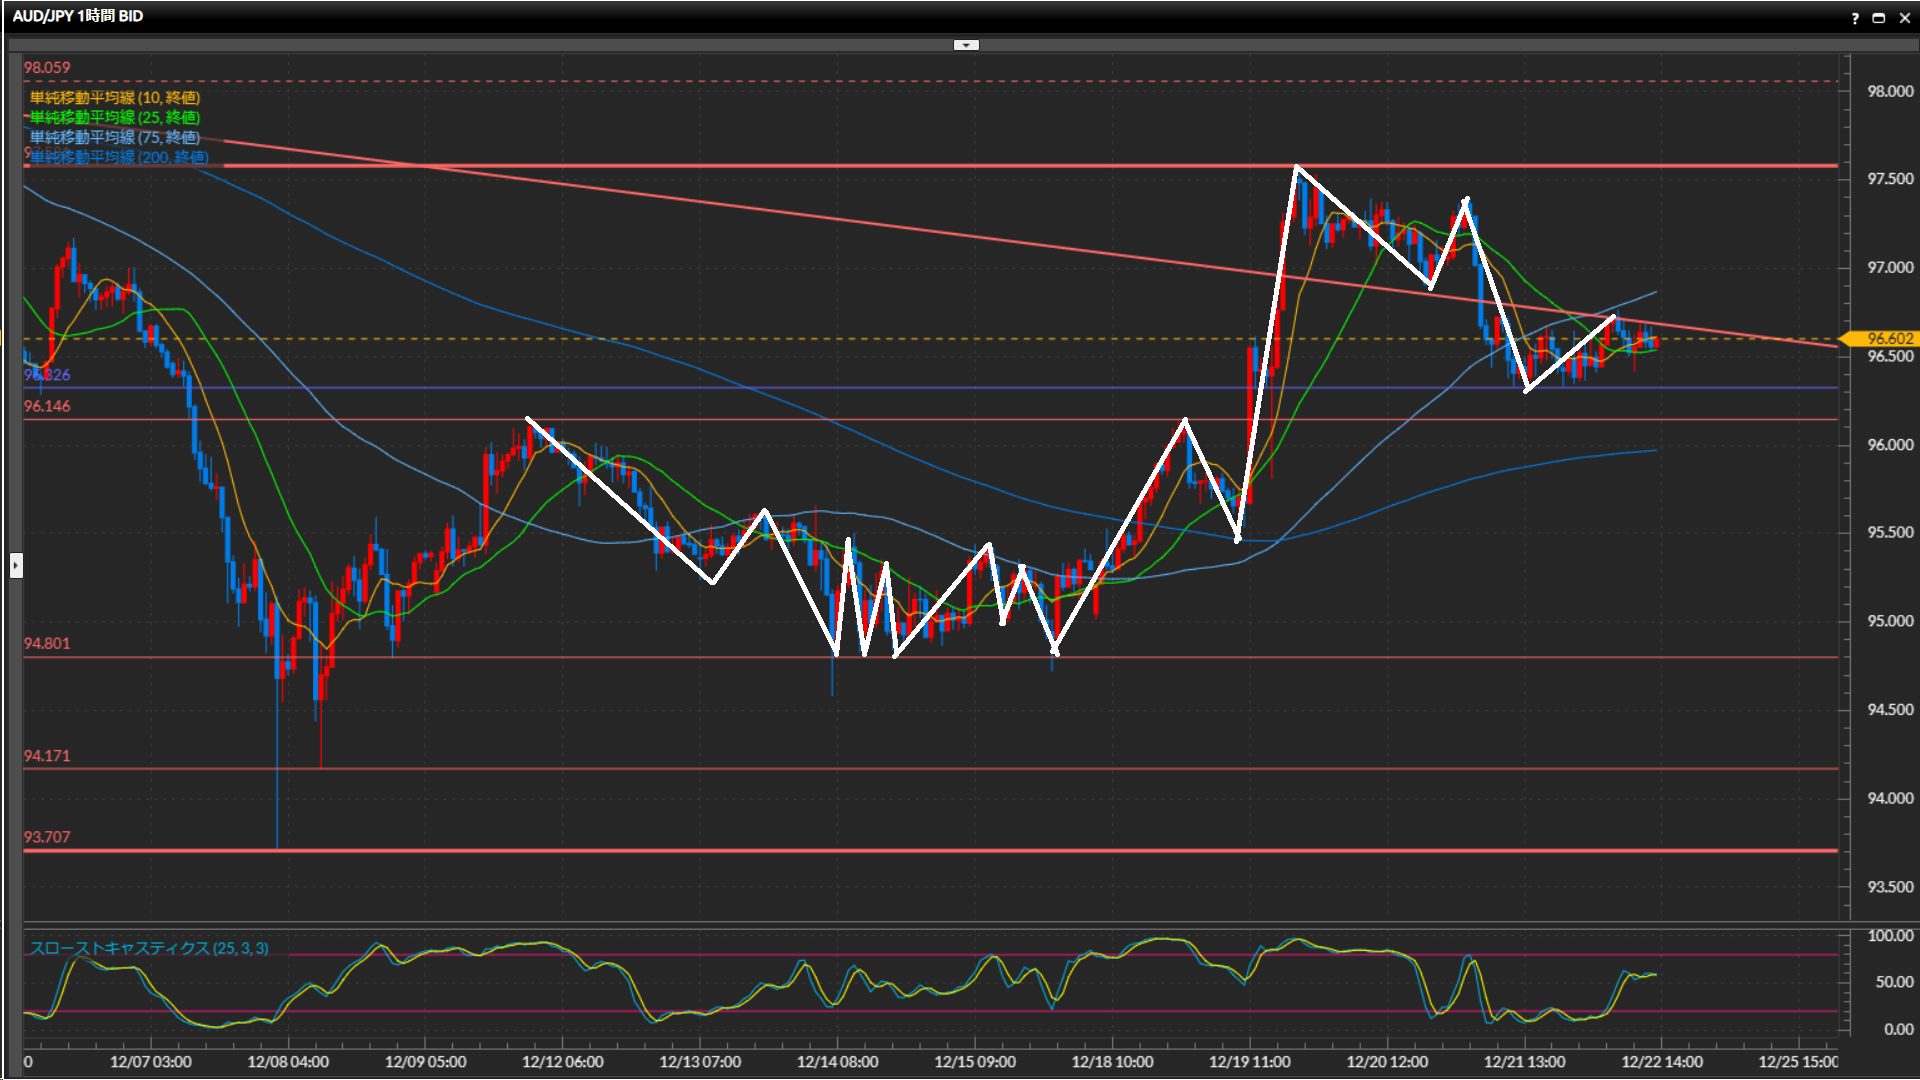This screenshot has width=1920, height=1080.
Task: Click the 97.500 price scale label
Action: (1890, 179)
